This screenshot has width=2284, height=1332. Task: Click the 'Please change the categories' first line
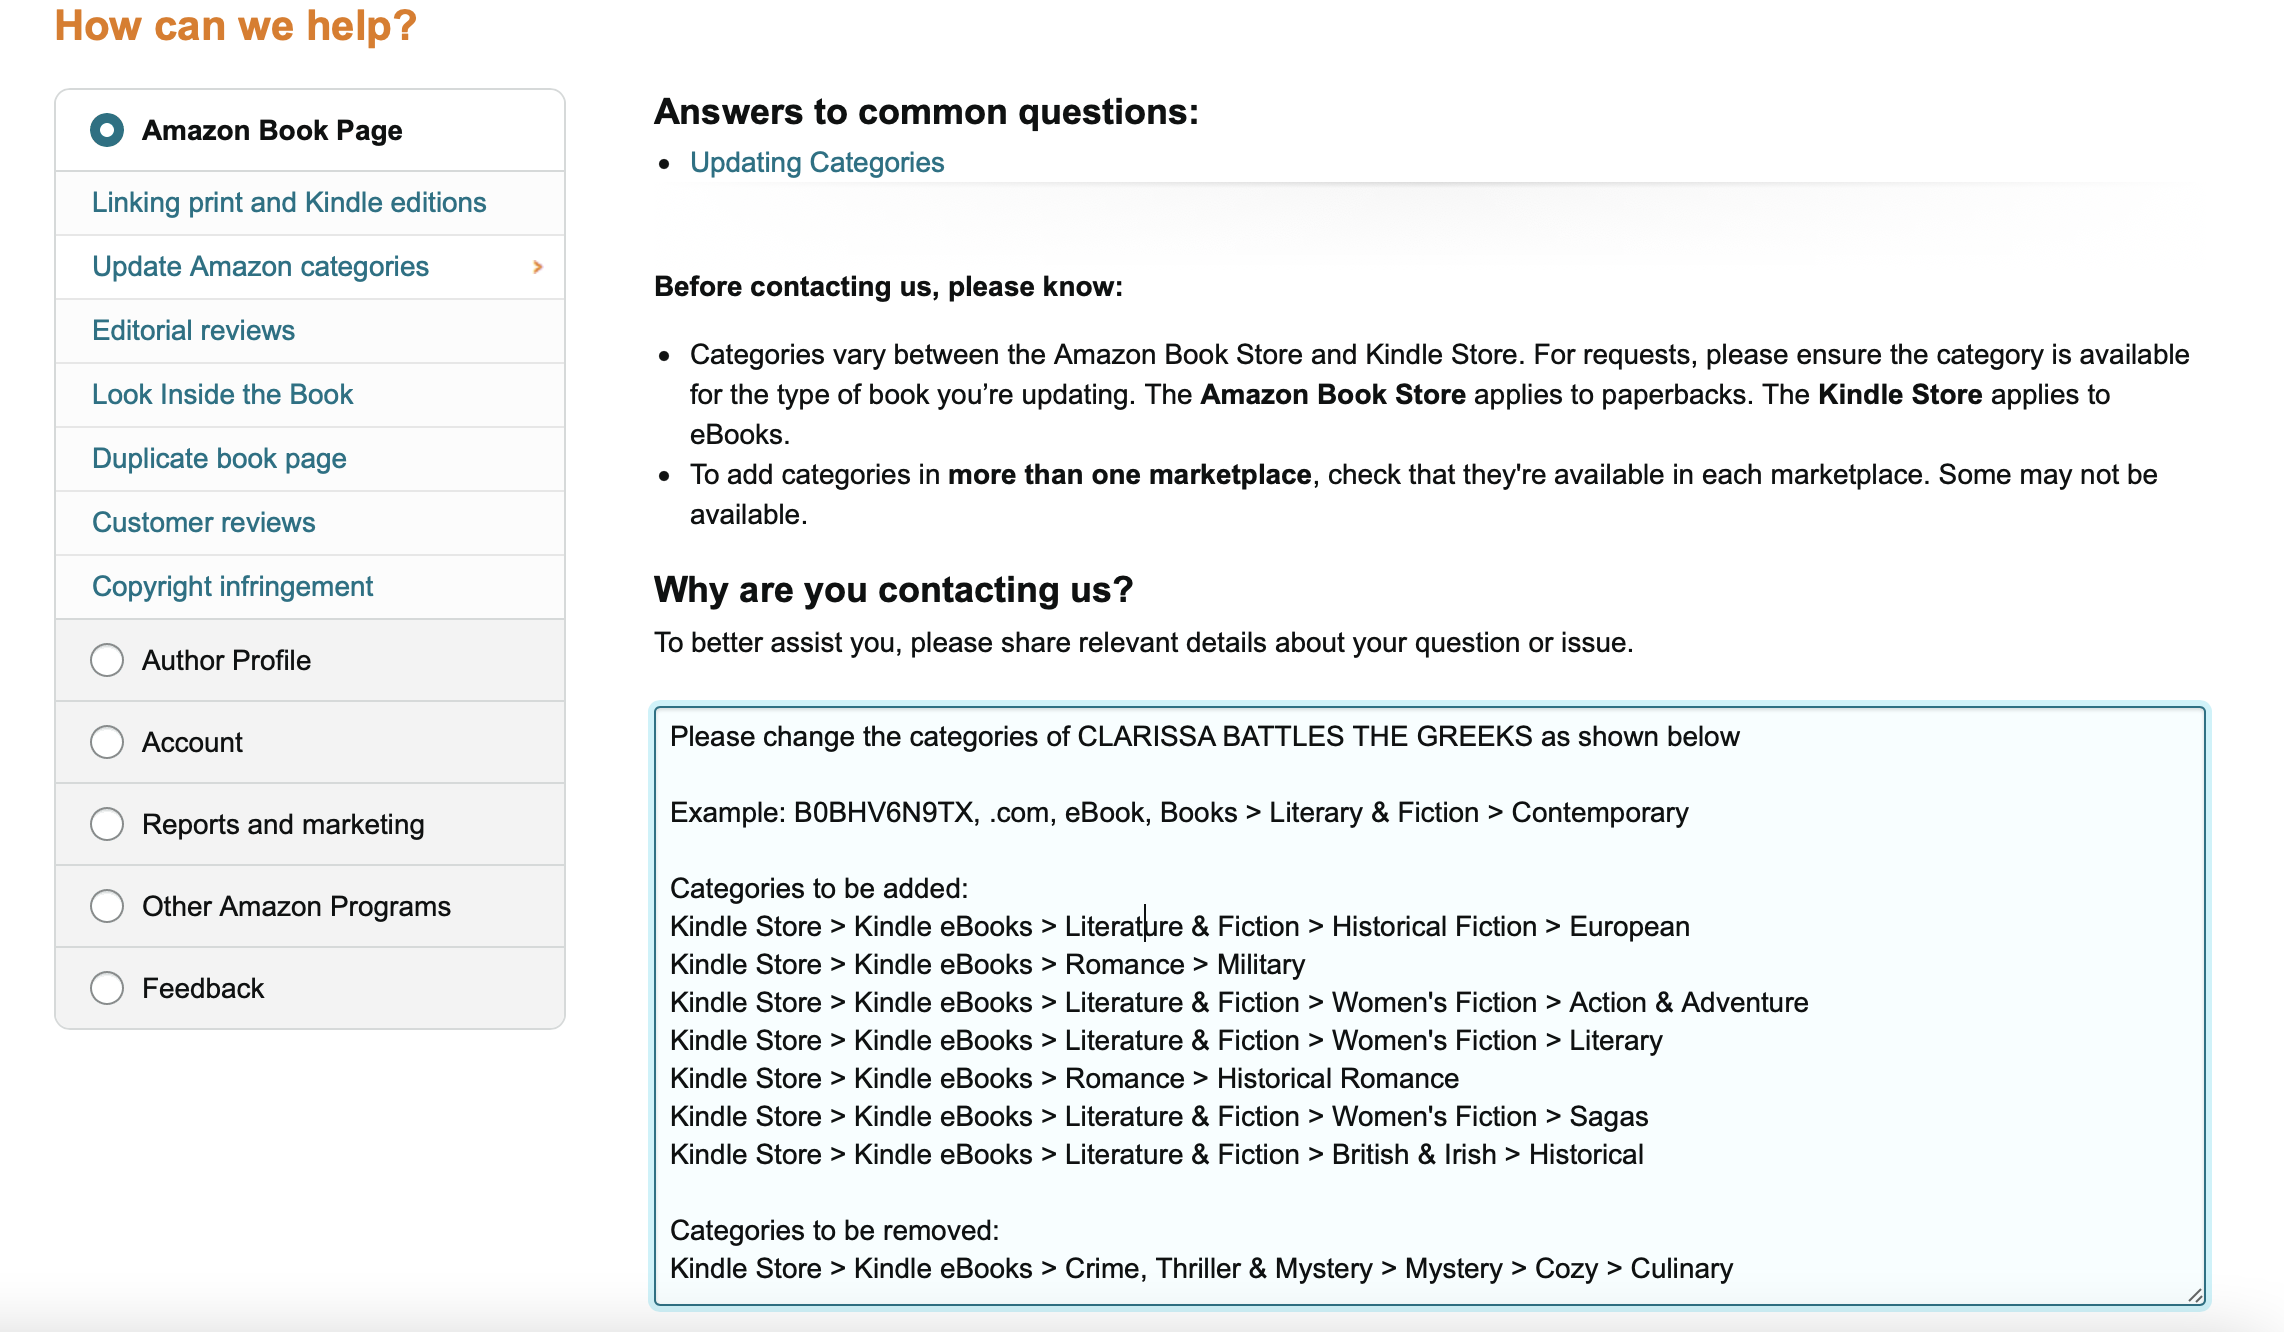click(1205, 736)
